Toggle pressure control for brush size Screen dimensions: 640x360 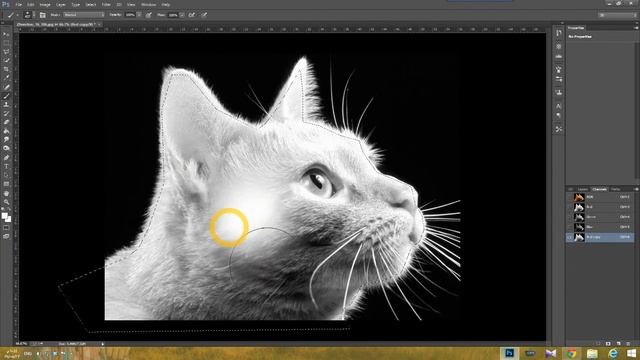[204, 15]
